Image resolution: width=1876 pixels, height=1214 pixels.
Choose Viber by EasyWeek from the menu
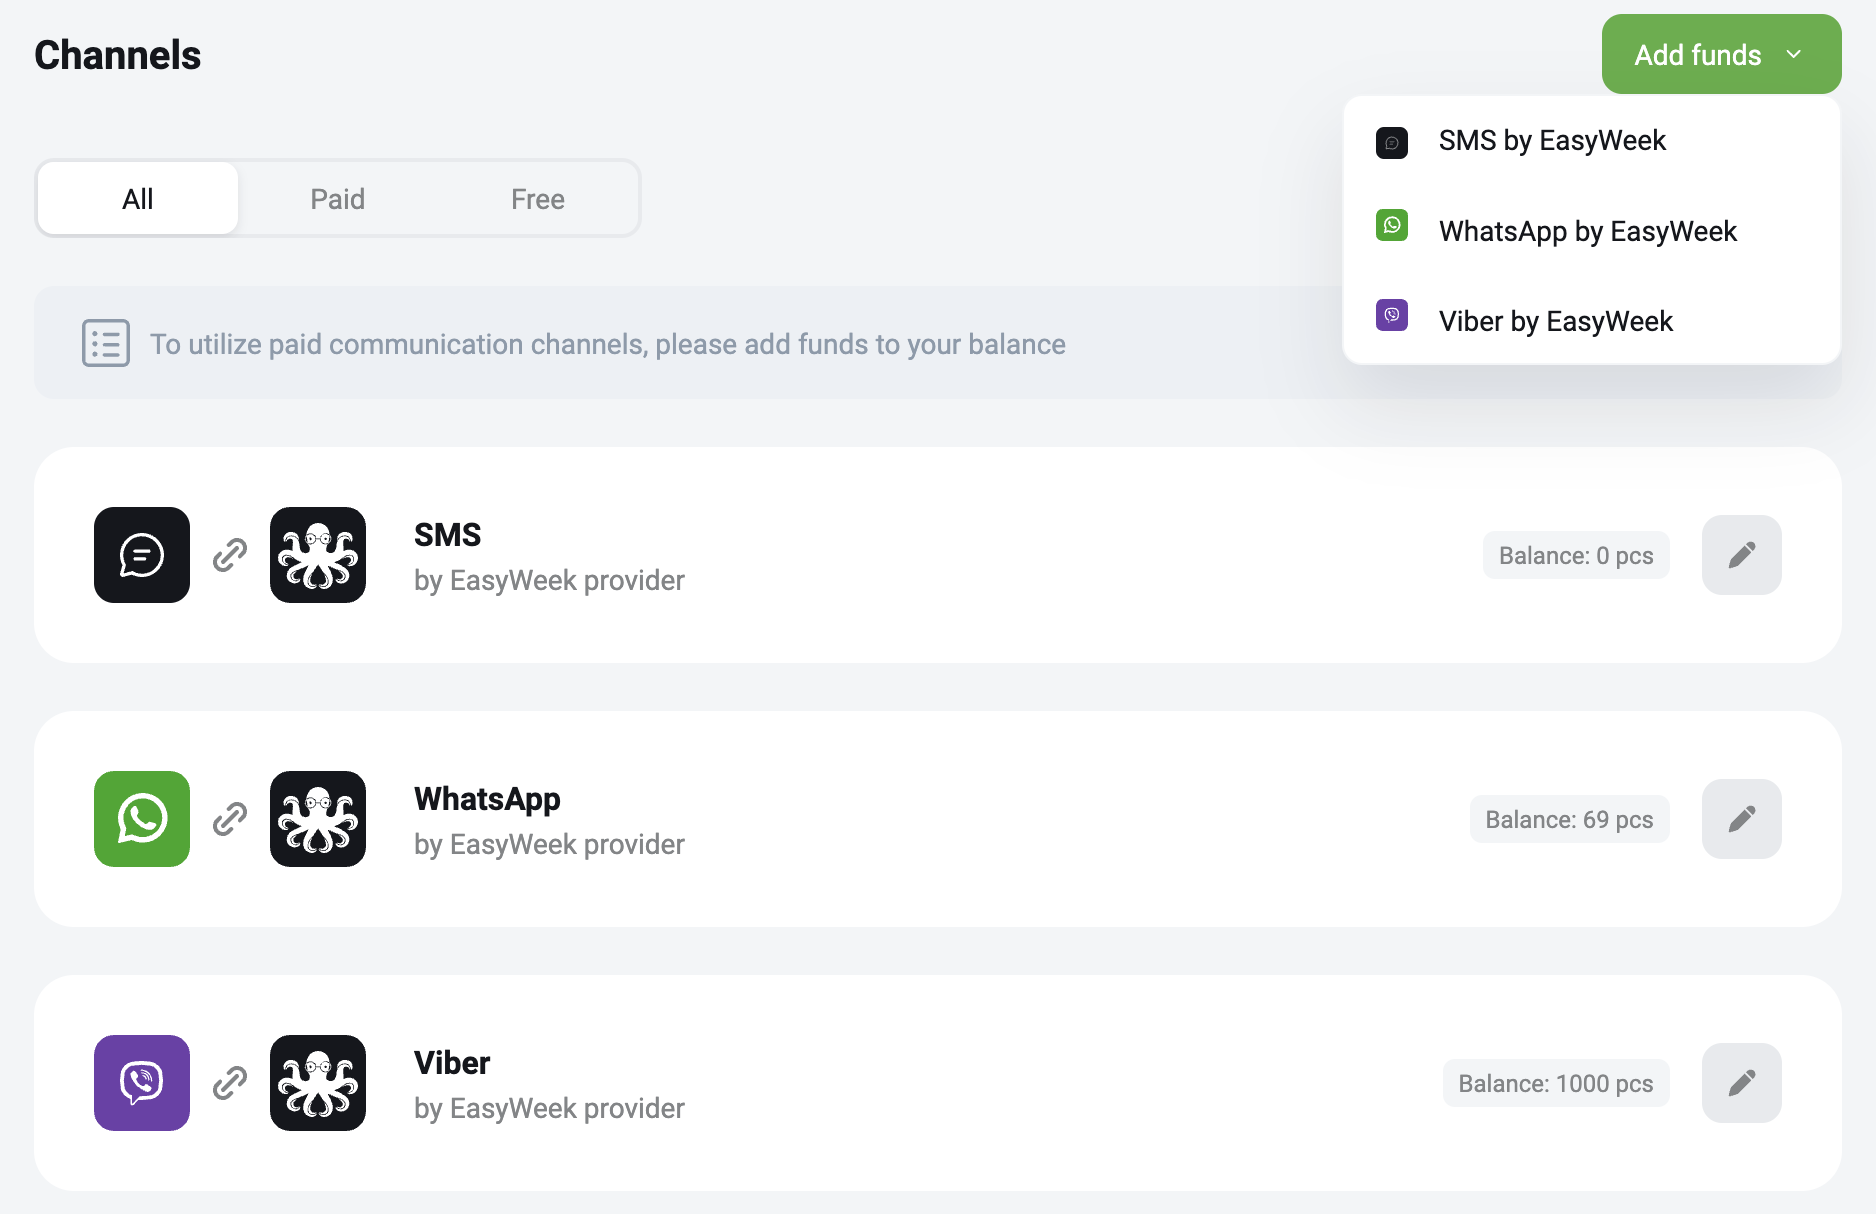1592,321
